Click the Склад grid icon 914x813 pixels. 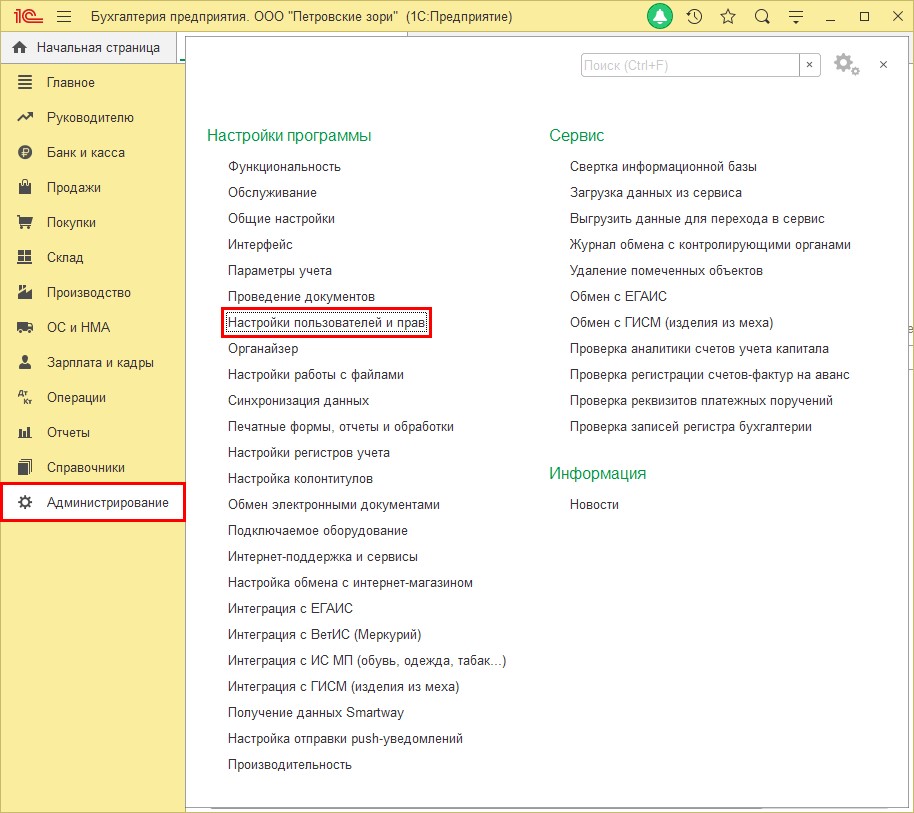[24, 257]
